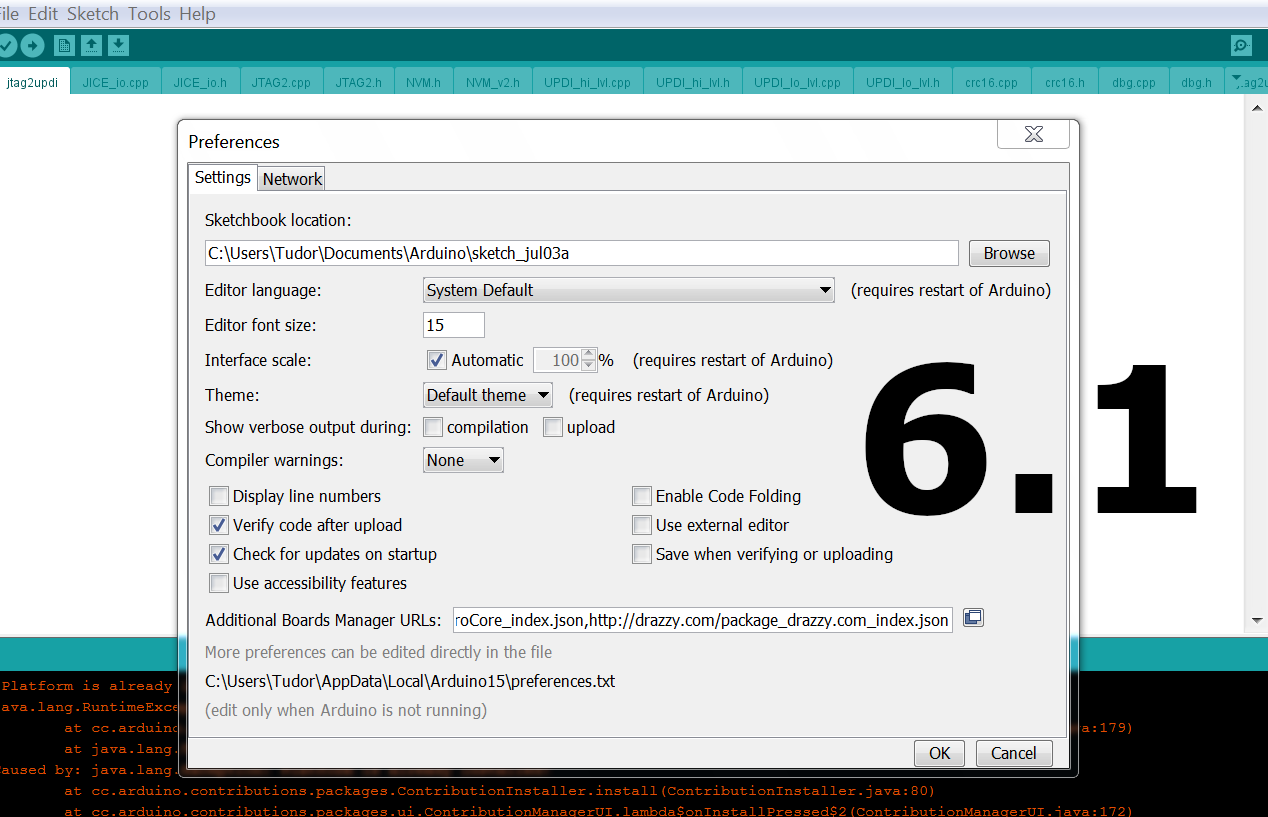The image size is (1268, 817).
Task: Open a sketch with the Open icon
Action: 91,45
